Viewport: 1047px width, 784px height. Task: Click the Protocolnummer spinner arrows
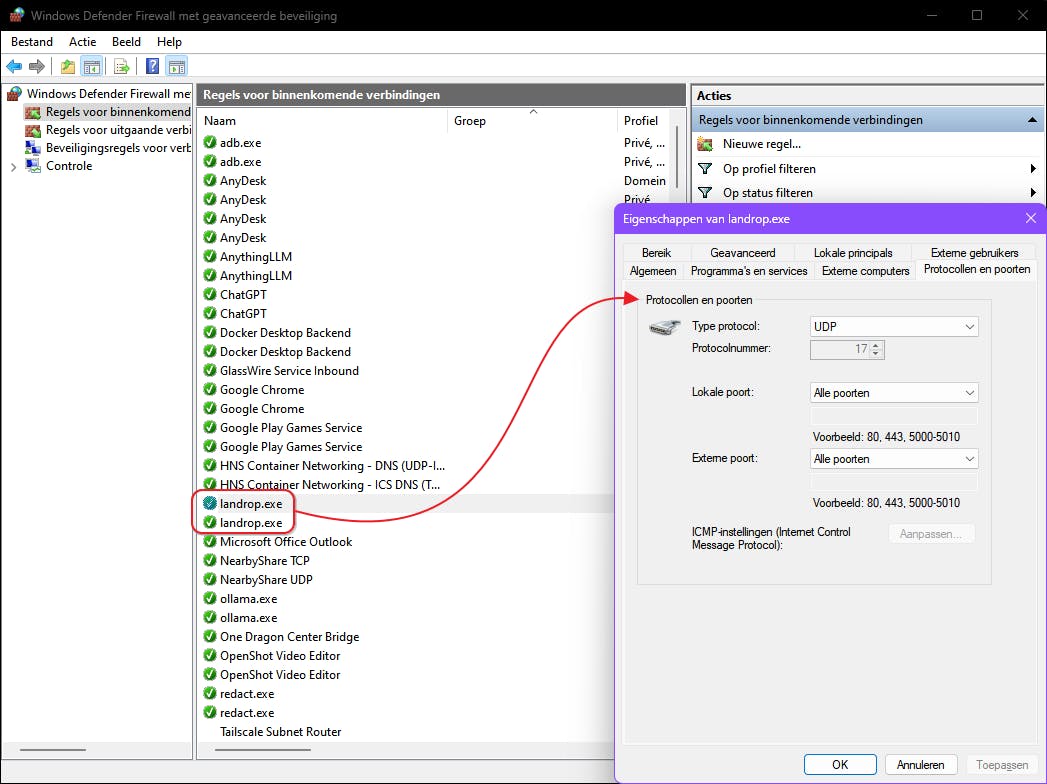click(876, 349)
